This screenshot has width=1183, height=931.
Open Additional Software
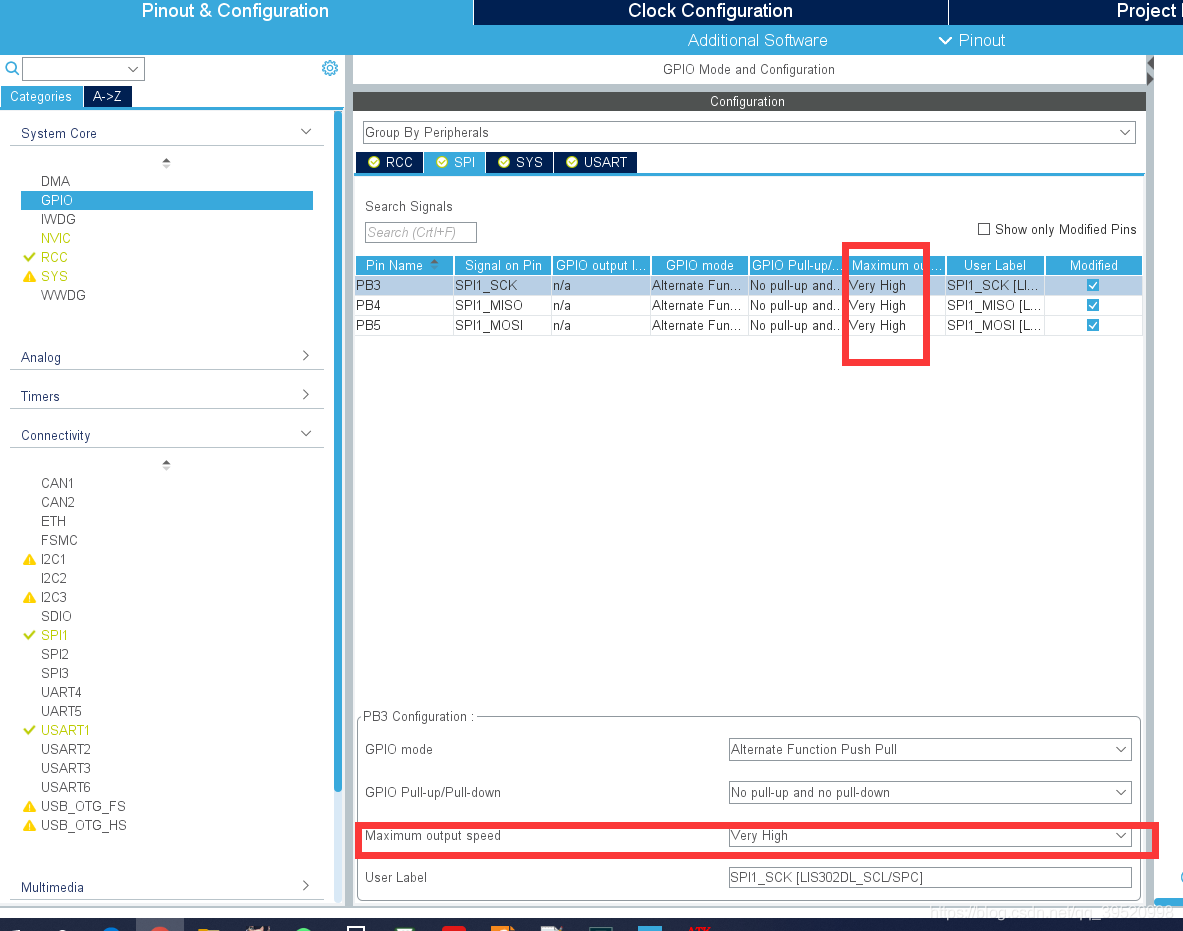point(757,40)
